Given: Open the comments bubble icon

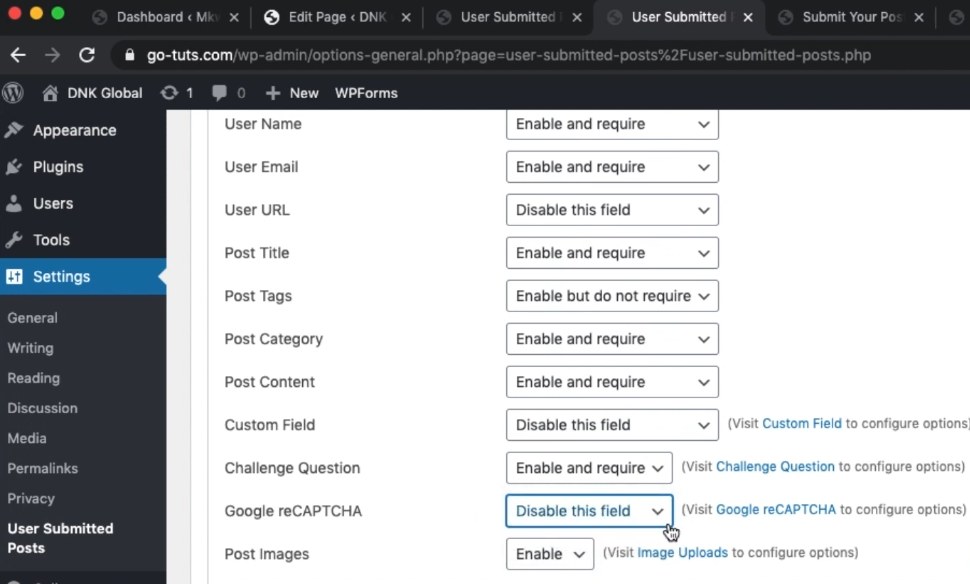Looking at the screenshot, I should 219,93.
